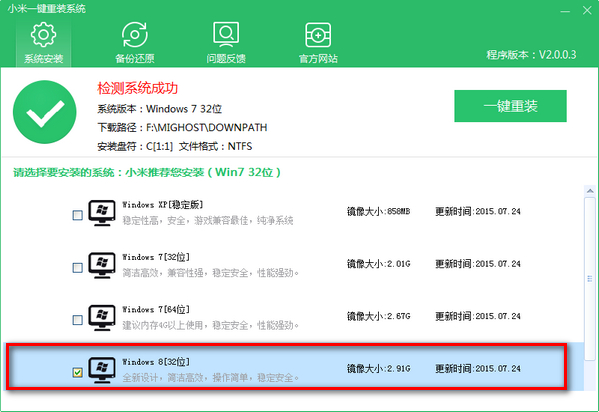This screenshot has width=599, height=412.
Task: Close the 小米一键重装系统 window
Action: tap(587, 10)
